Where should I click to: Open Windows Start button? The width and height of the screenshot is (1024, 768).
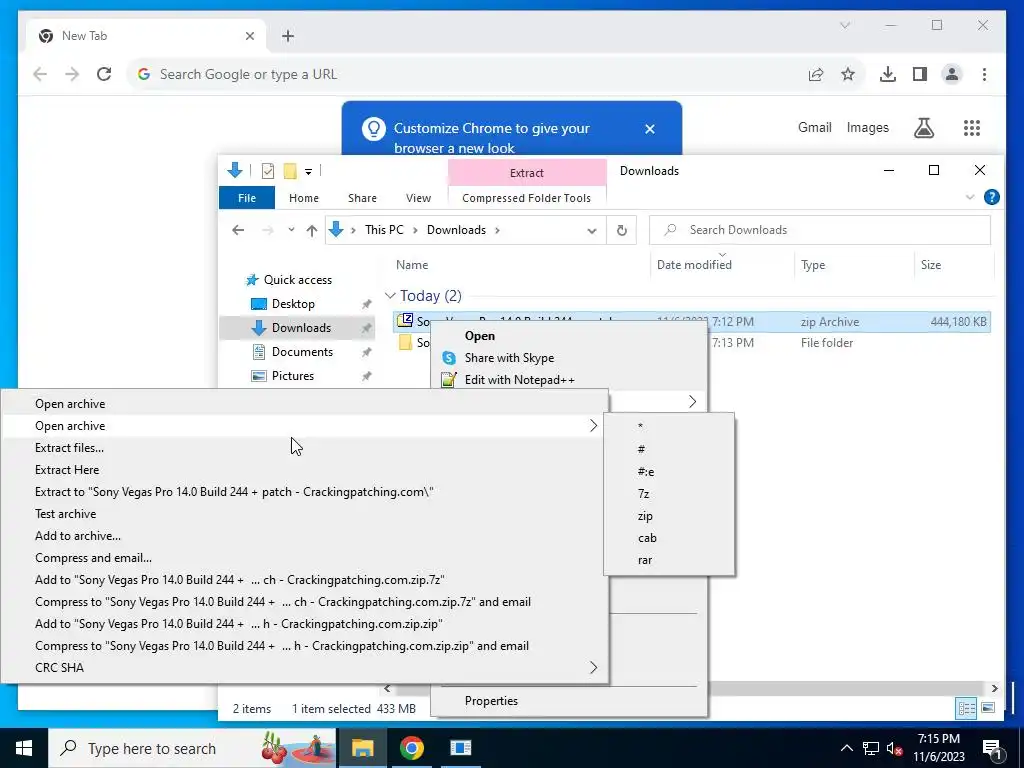click(24, 748)
